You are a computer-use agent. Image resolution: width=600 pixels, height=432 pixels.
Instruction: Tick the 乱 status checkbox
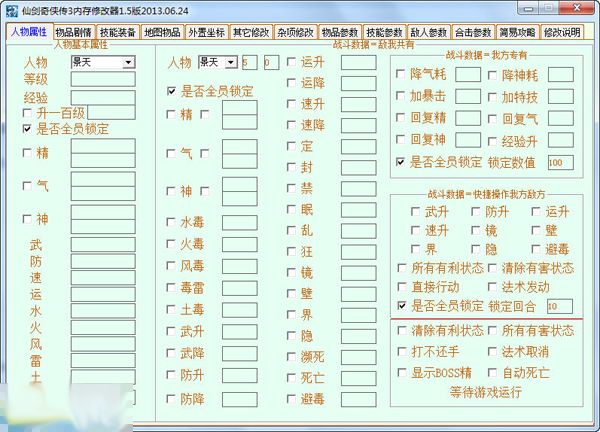(x=291, y=230)
